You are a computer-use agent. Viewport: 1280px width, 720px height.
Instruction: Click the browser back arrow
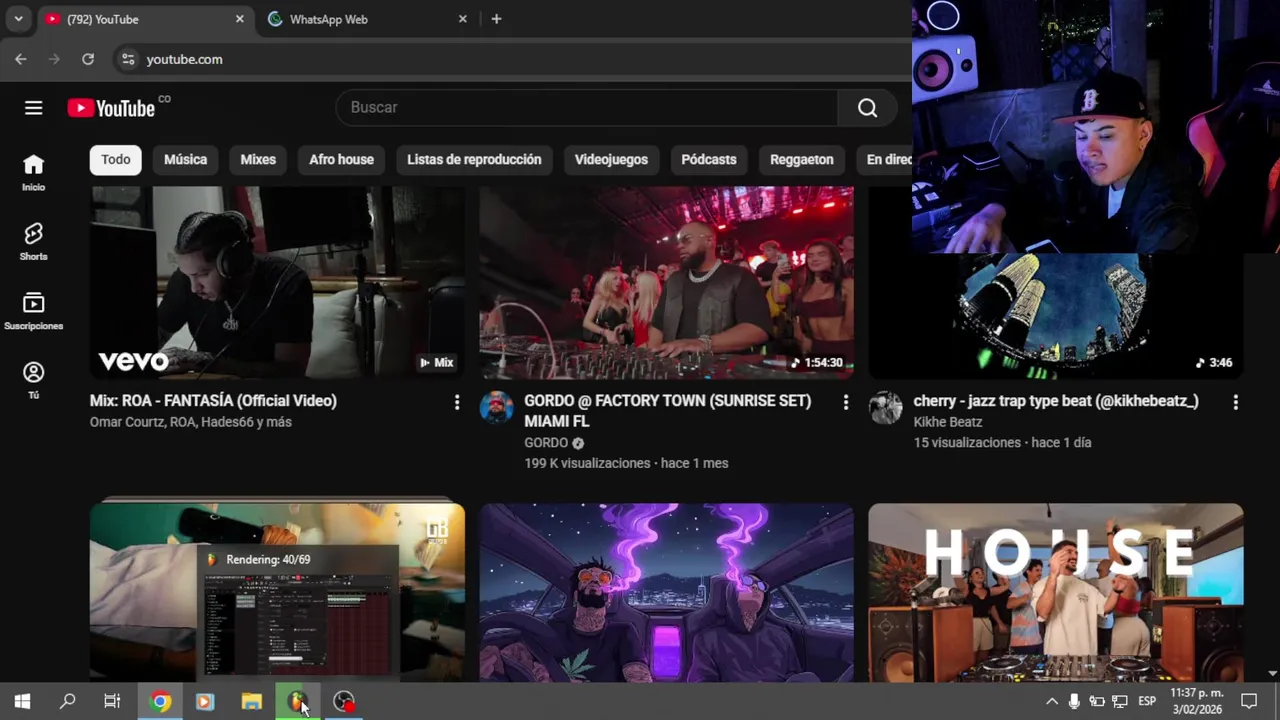click(x=21, y=59)
